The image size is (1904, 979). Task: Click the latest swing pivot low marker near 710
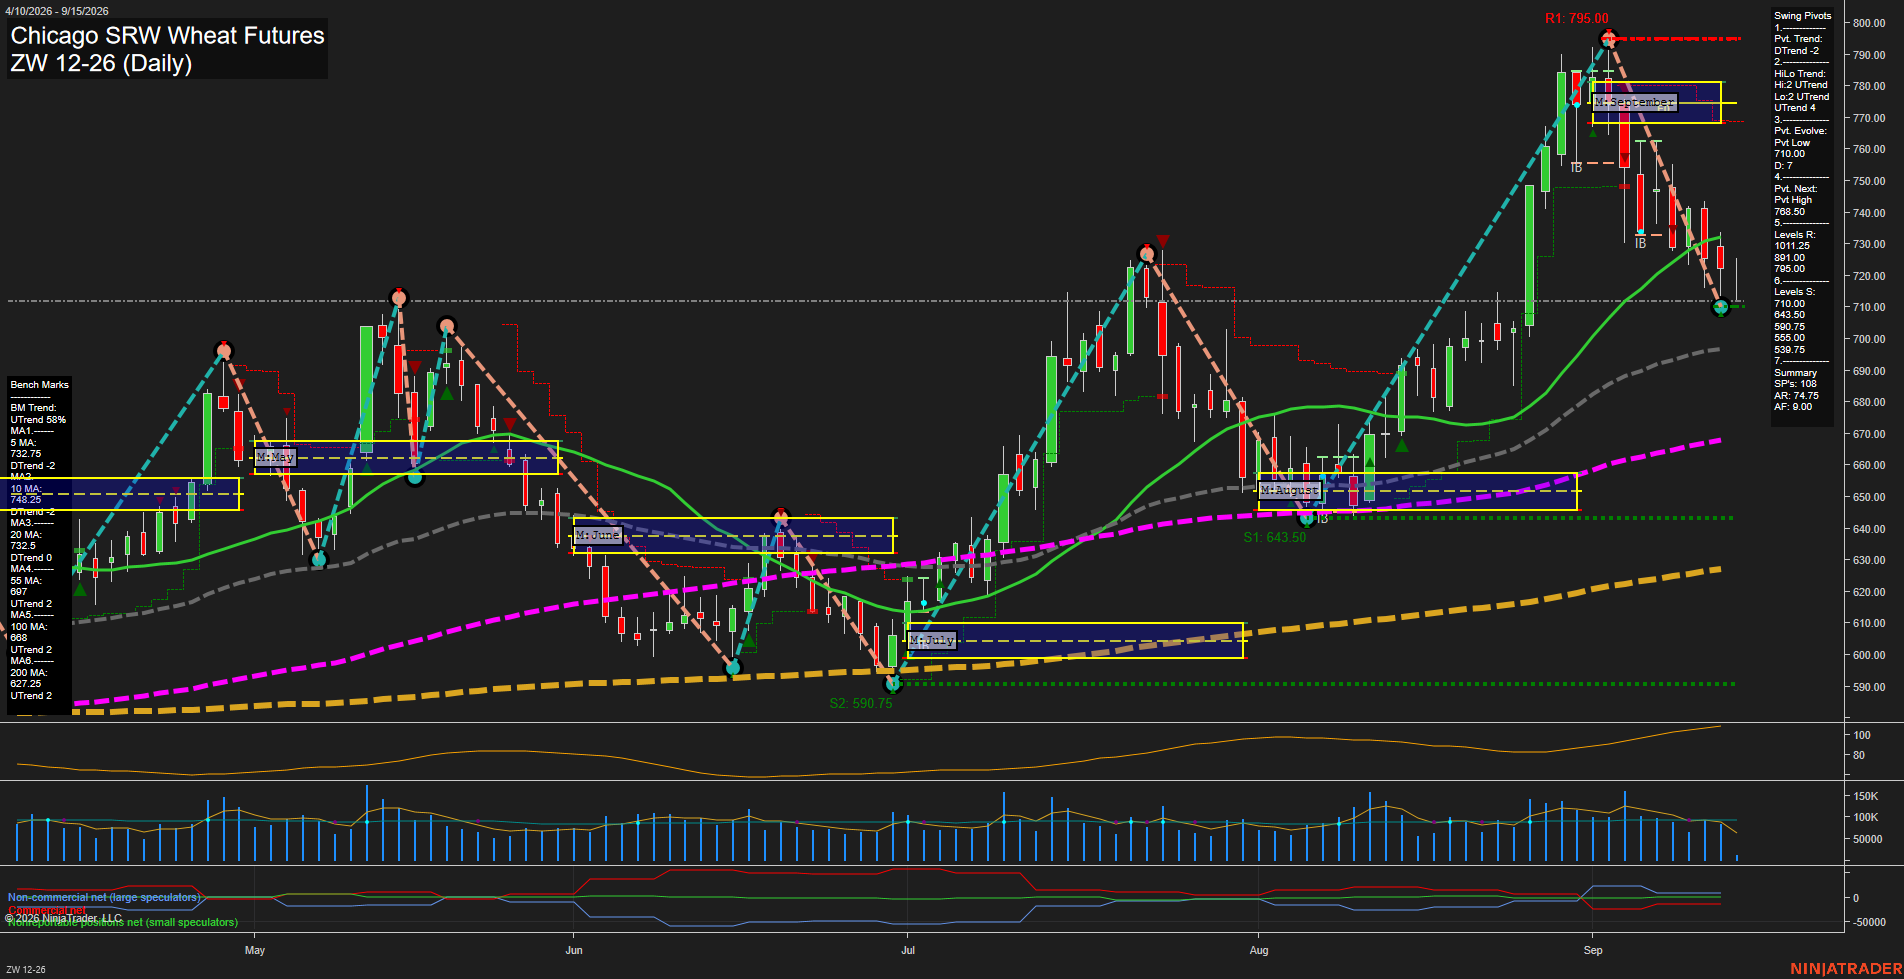(x=1721, y=307)
